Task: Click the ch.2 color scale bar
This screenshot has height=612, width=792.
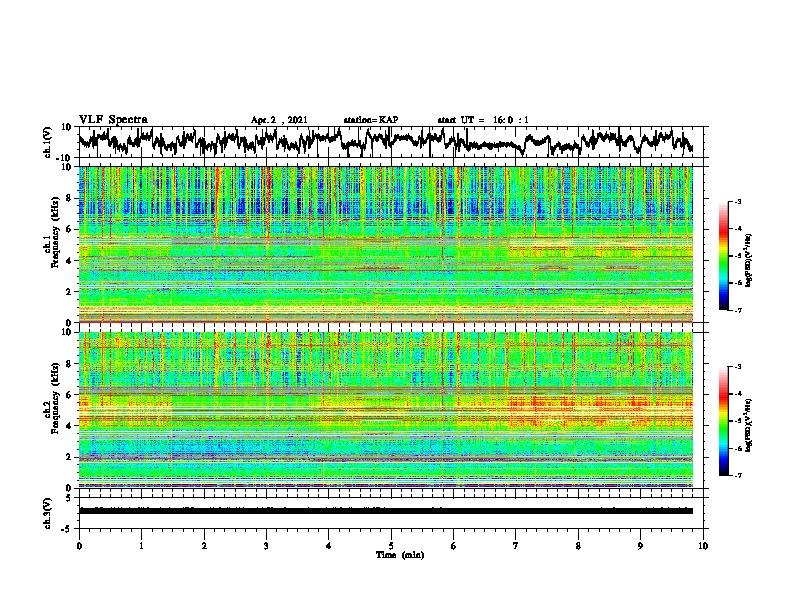Action: coord(723,421)
